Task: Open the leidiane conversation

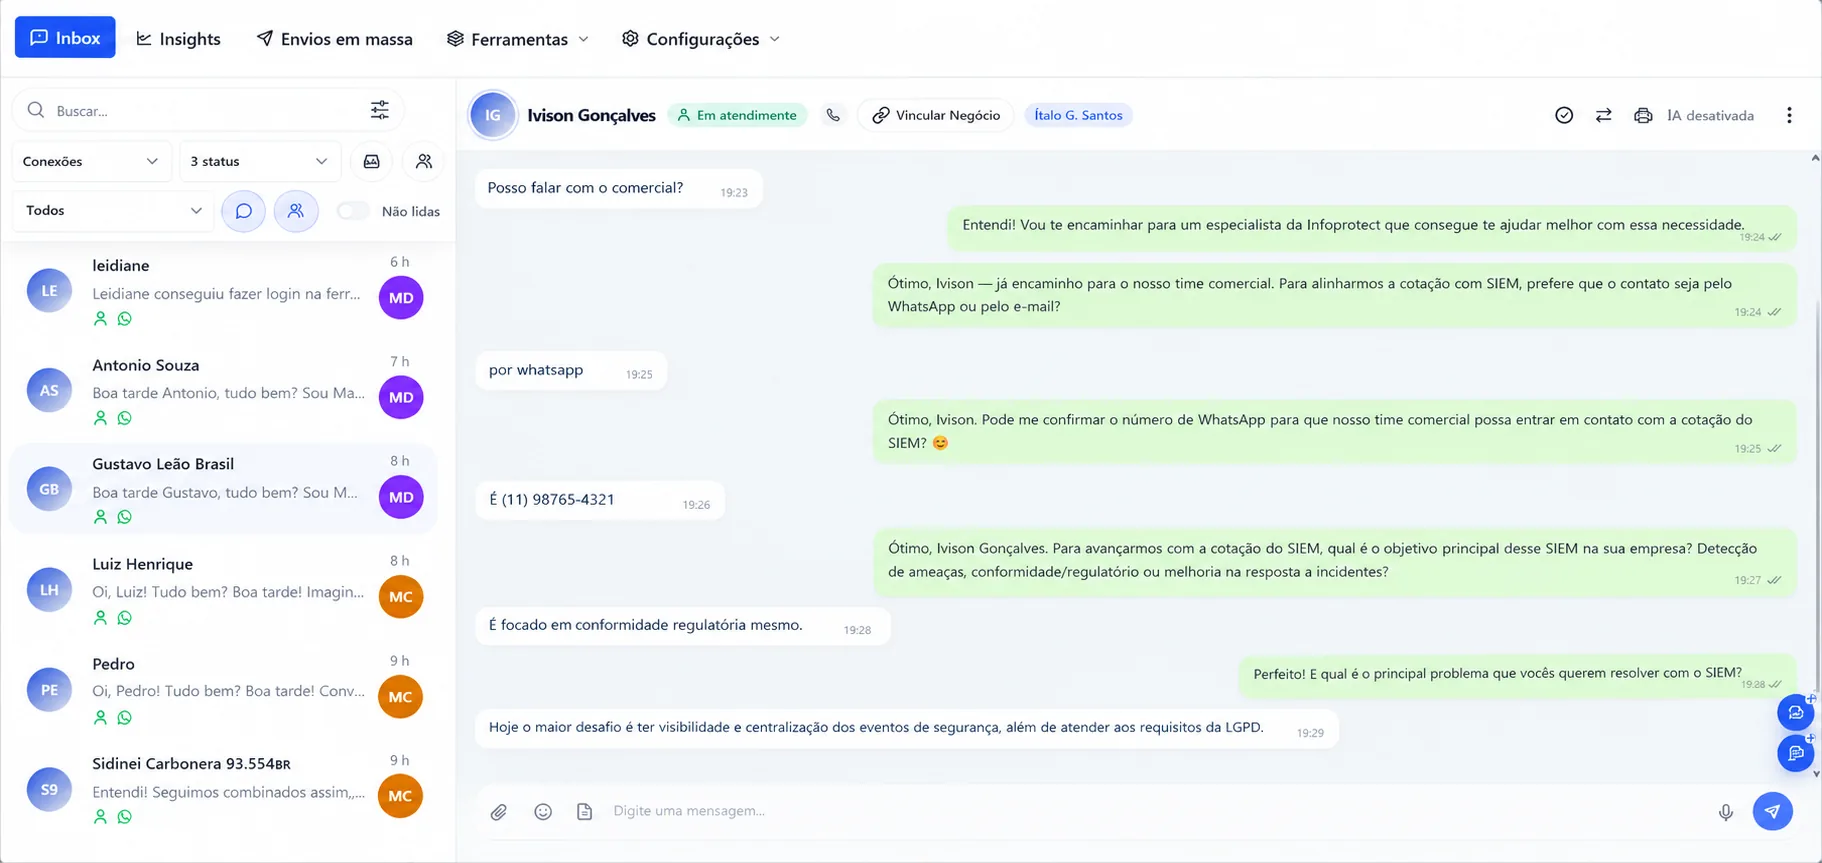Action: point(224,291)
